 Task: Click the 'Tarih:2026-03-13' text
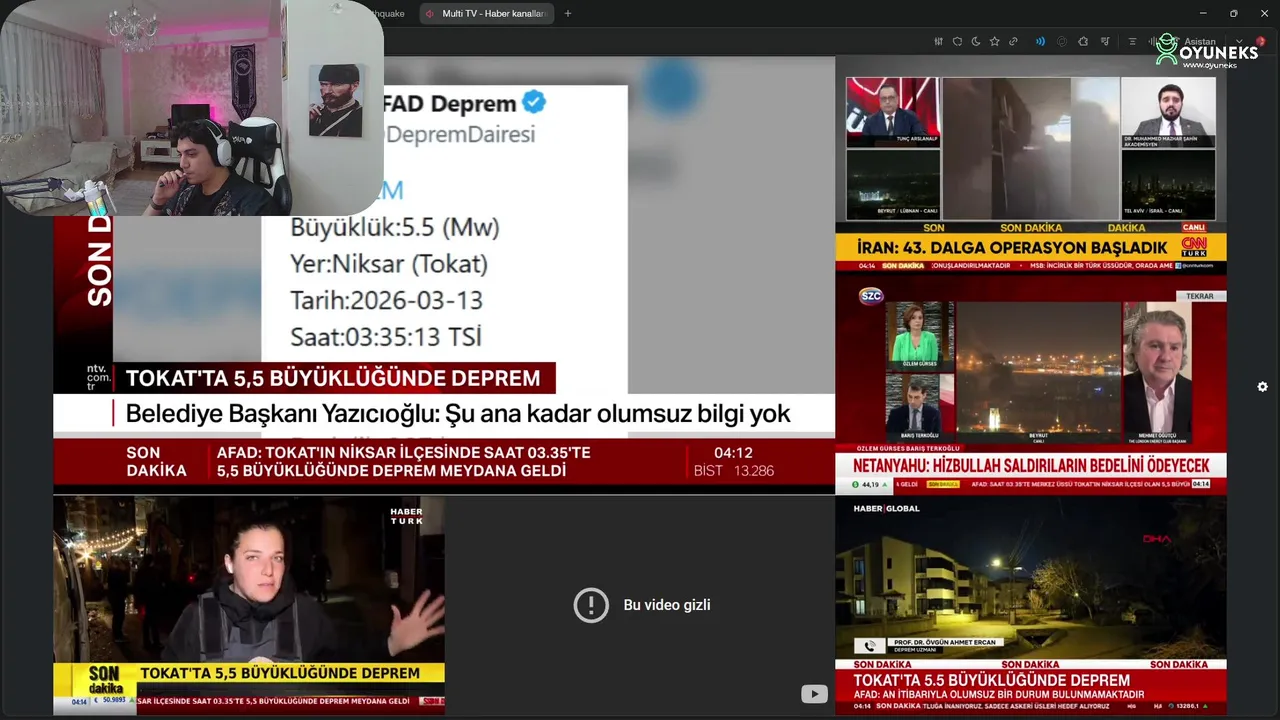tap(387, 300)
